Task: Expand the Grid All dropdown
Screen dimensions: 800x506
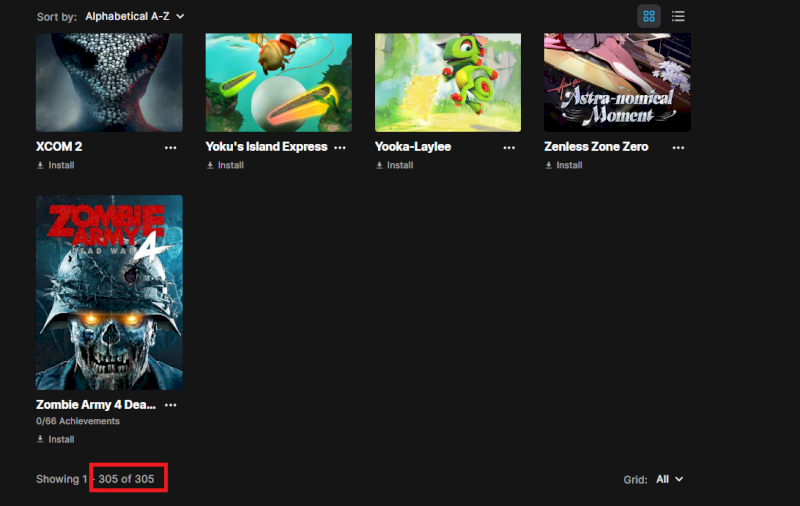Action: click(x=669, y=479)
